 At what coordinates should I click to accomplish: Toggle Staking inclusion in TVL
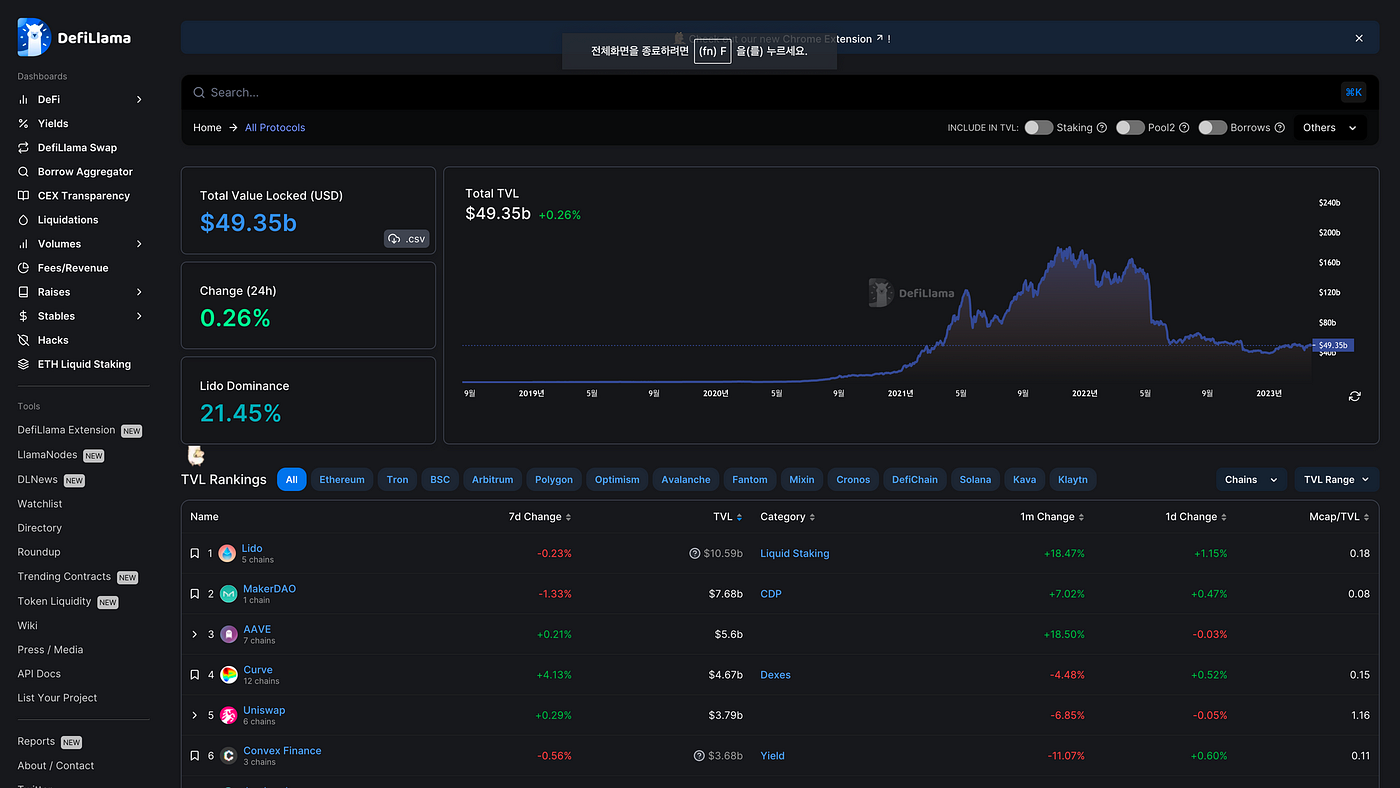[1039, 128]
